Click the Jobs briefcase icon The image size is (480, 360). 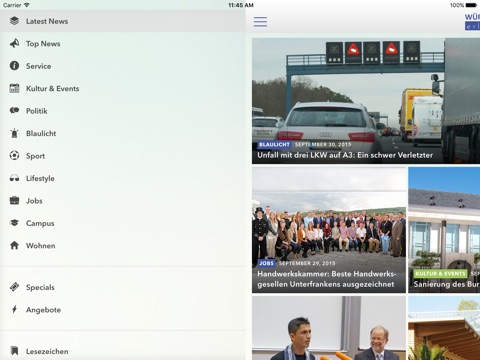coord(14,200)
